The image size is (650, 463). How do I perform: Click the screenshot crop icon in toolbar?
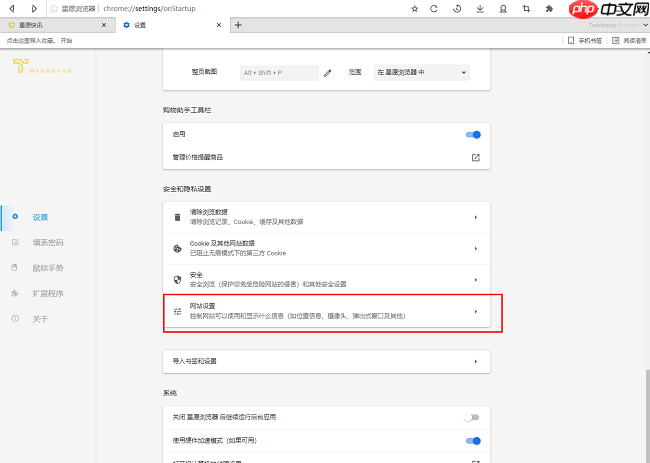coord(526,8)
